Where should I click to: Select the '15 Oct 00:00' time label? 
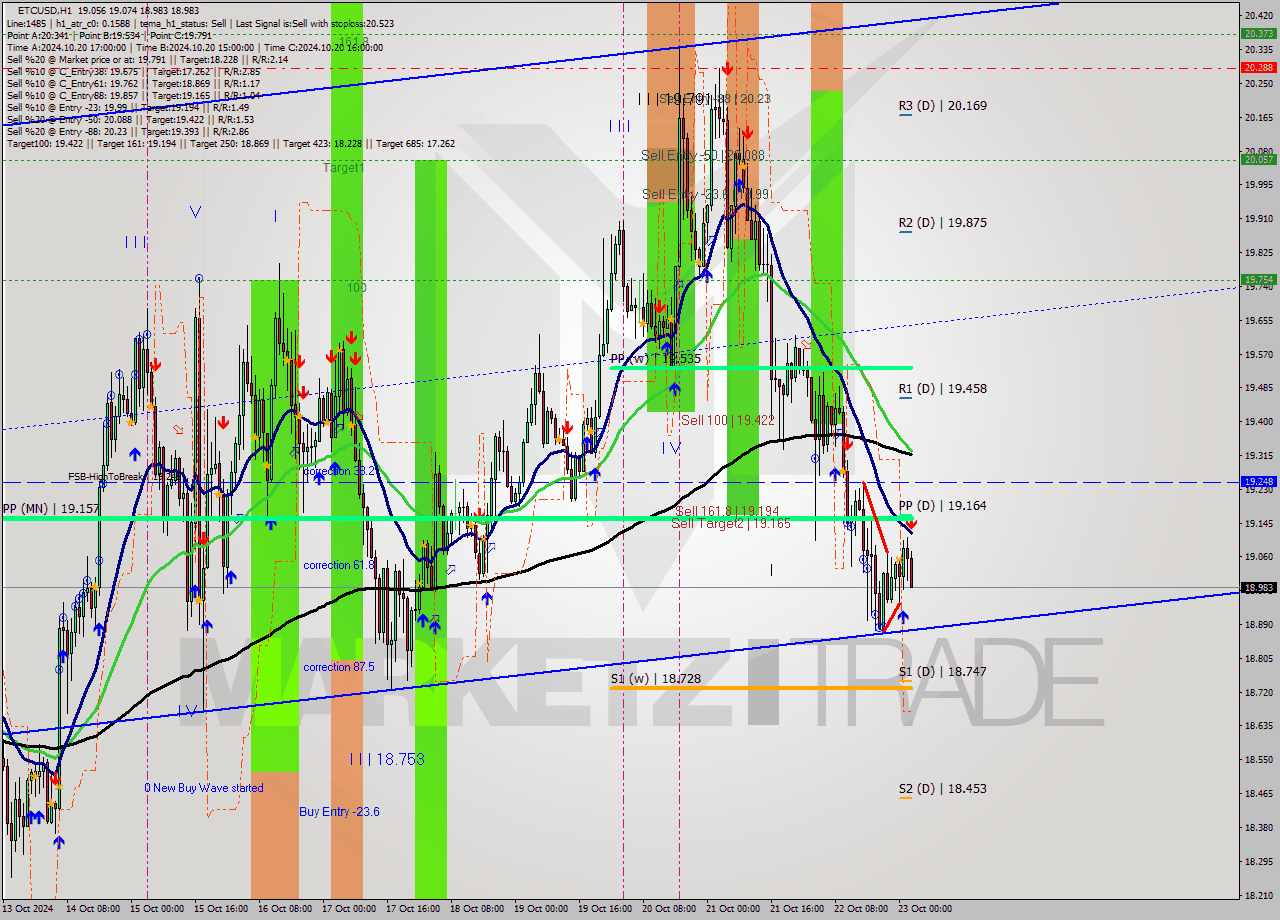point(159,909)
